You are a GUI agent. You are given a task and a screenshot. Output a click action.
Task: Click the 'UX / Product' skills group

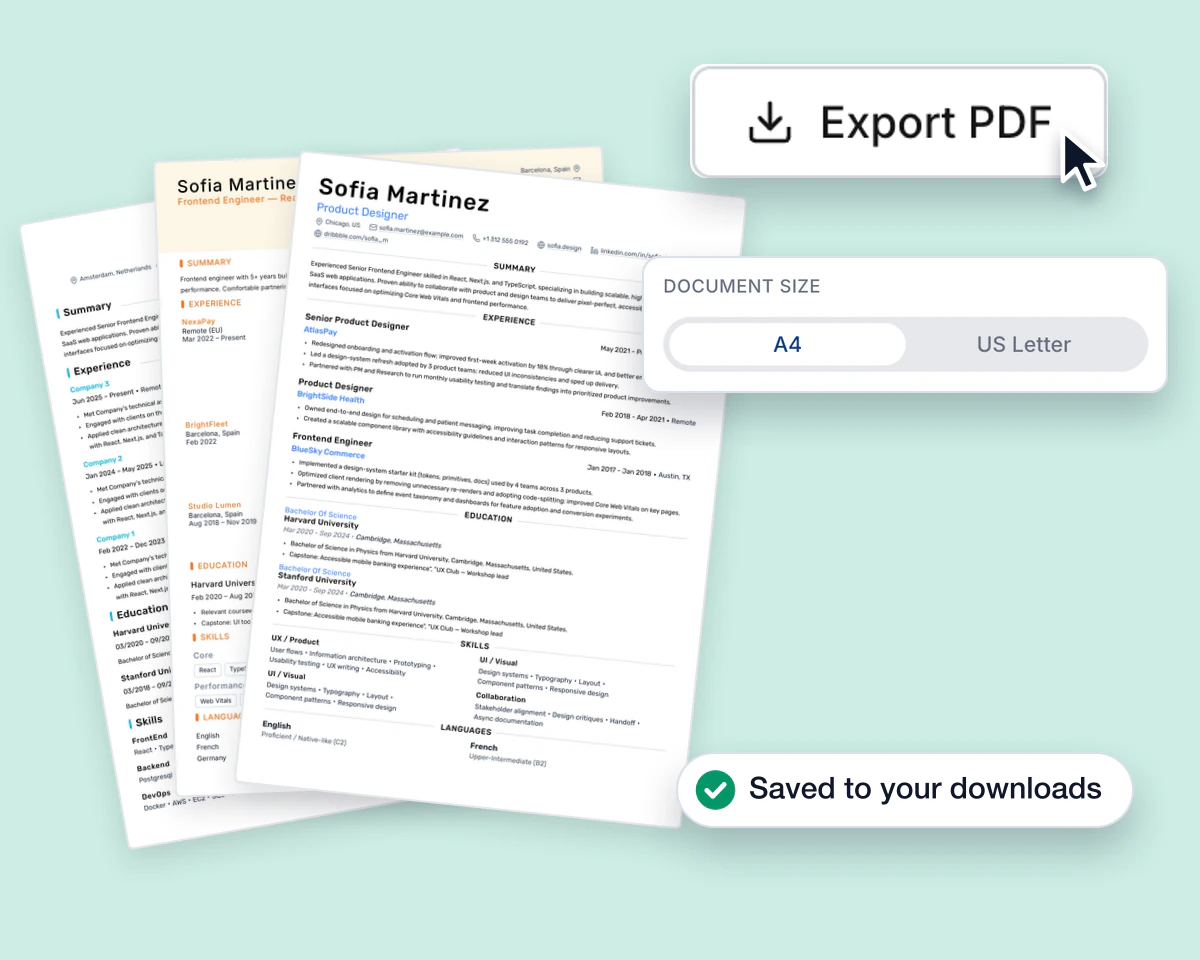295,640
